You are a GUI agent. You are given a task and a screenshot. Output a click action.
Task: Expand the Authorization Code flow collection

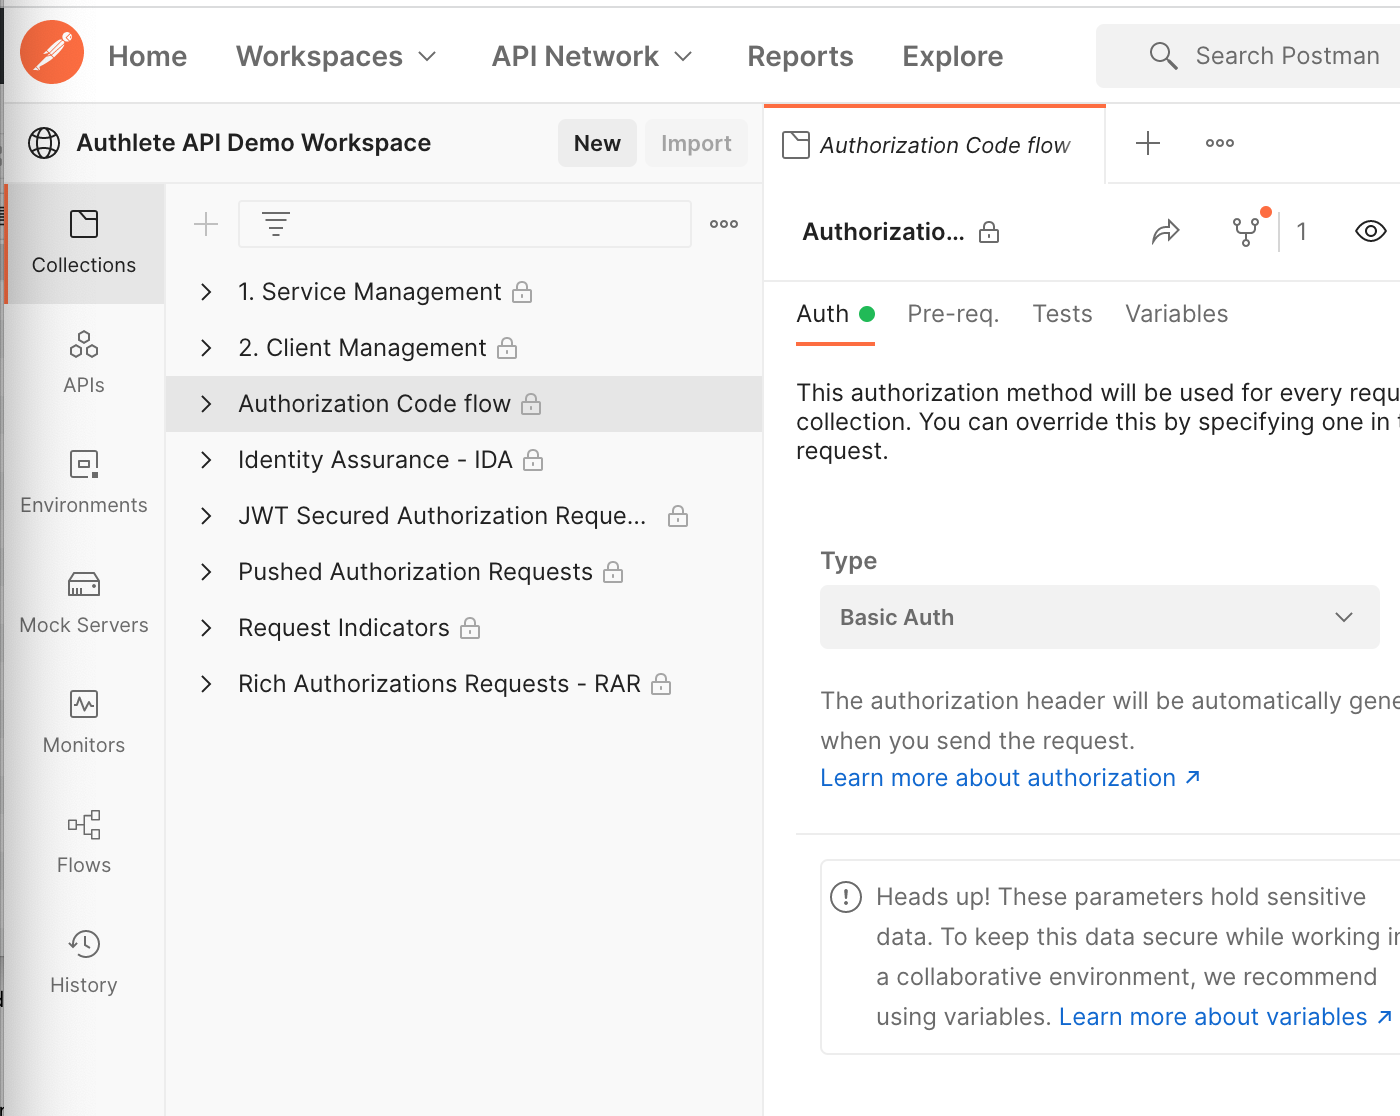pyautogui.click(x=206, y=404)
